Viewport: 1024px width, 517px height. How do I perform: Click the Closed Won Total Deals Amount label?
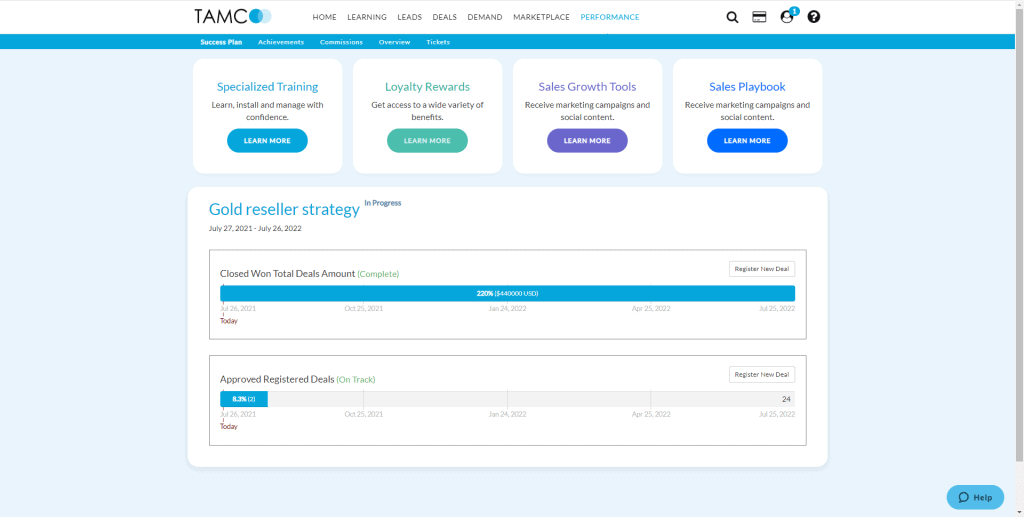click(x=287, y=274)
